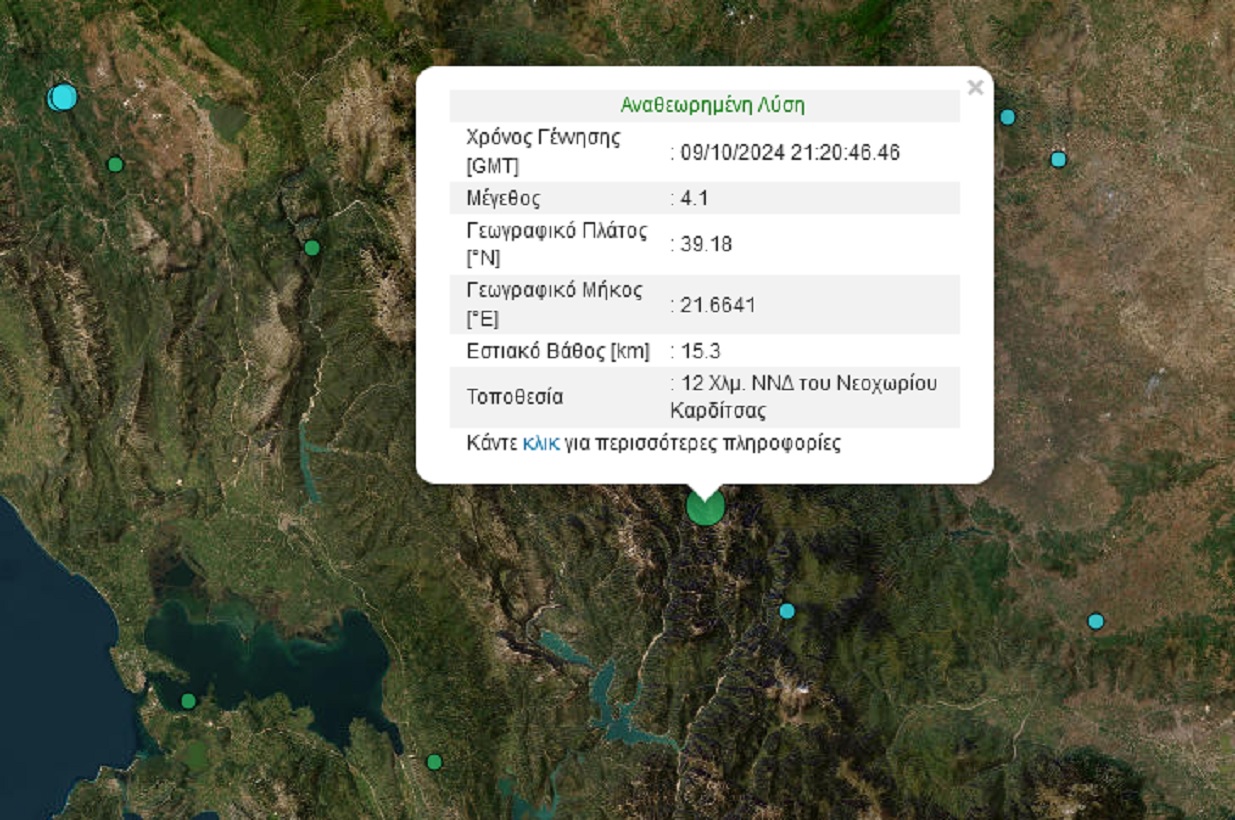This screenshot has width=1235, height=820.
Task: Select cyan marker beside popup's close button
Action: [1007, 117]
